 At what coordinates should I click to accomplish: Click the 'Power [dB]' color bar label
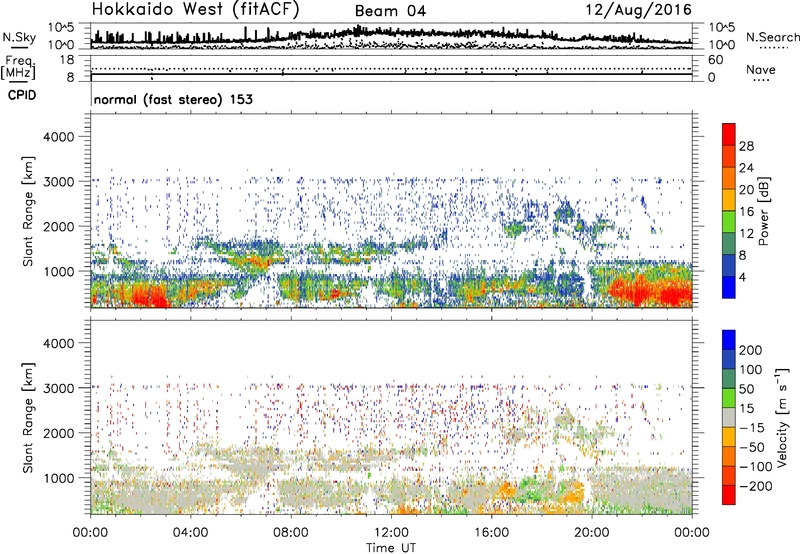pos(764,211)
